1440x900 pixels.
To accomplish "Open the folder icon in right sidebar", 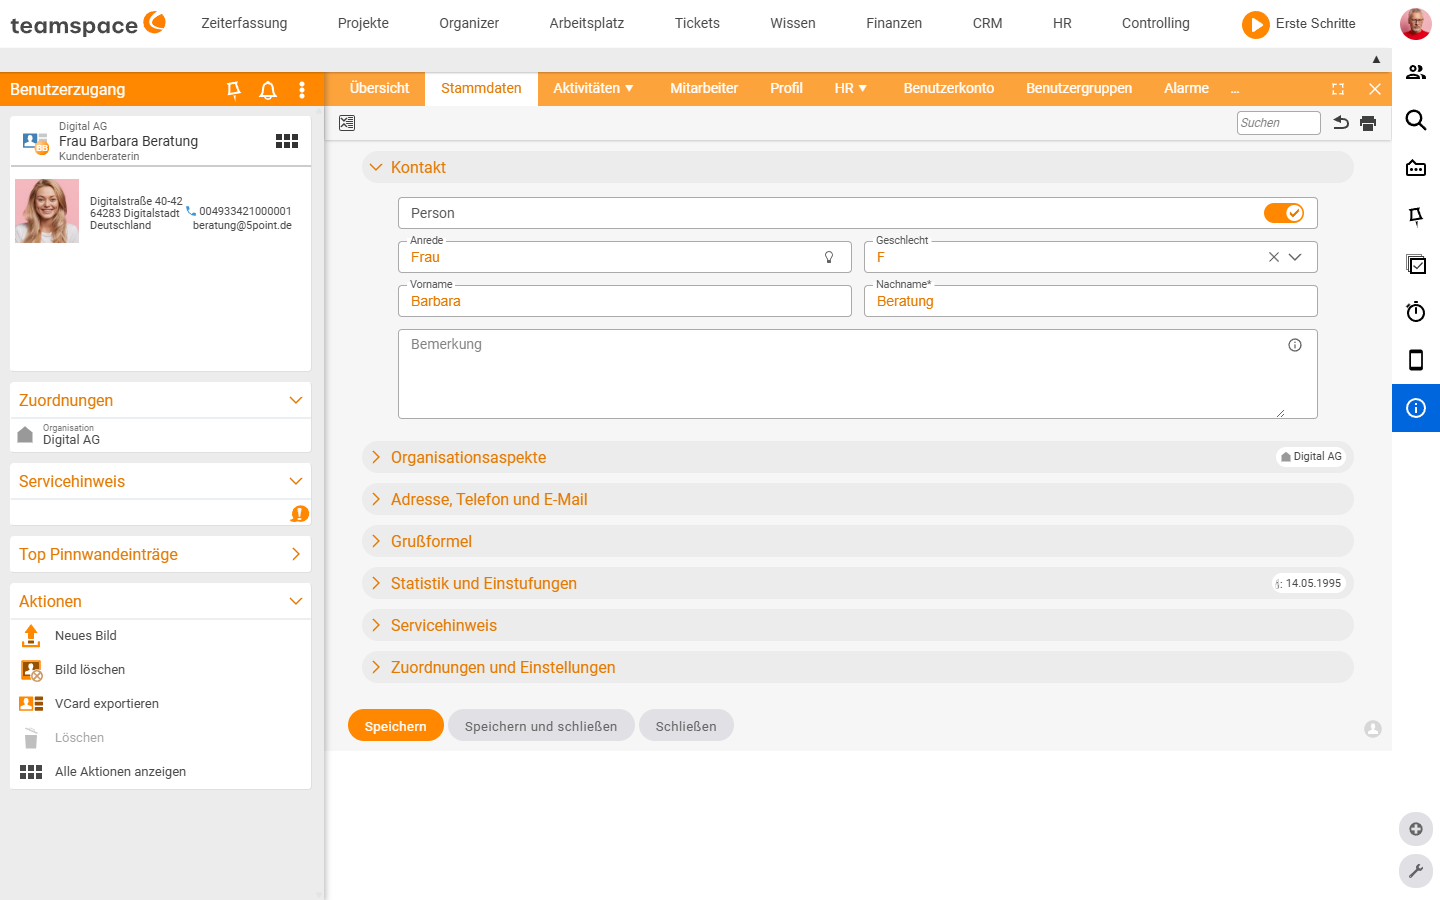I will point(1416,168).
